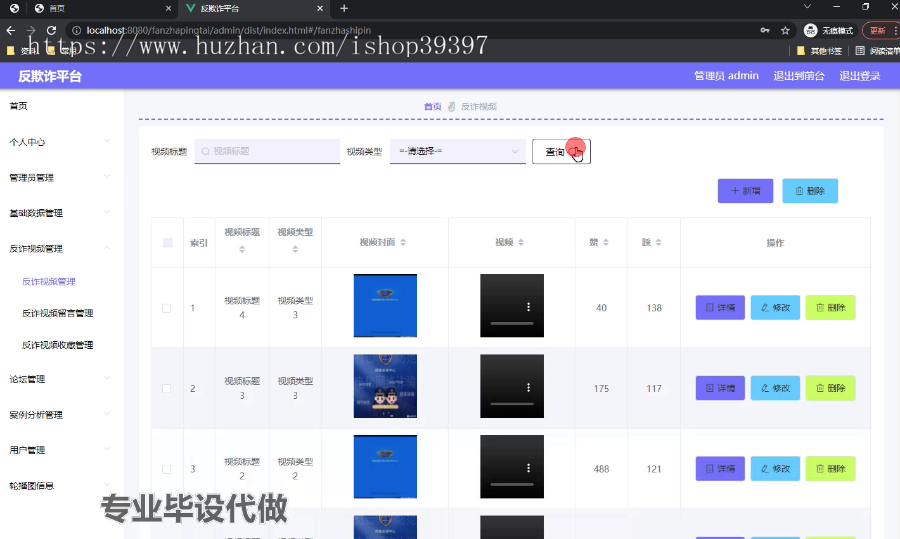
Task: Click the browser back arrow
Action: click(x=11, y=30)
